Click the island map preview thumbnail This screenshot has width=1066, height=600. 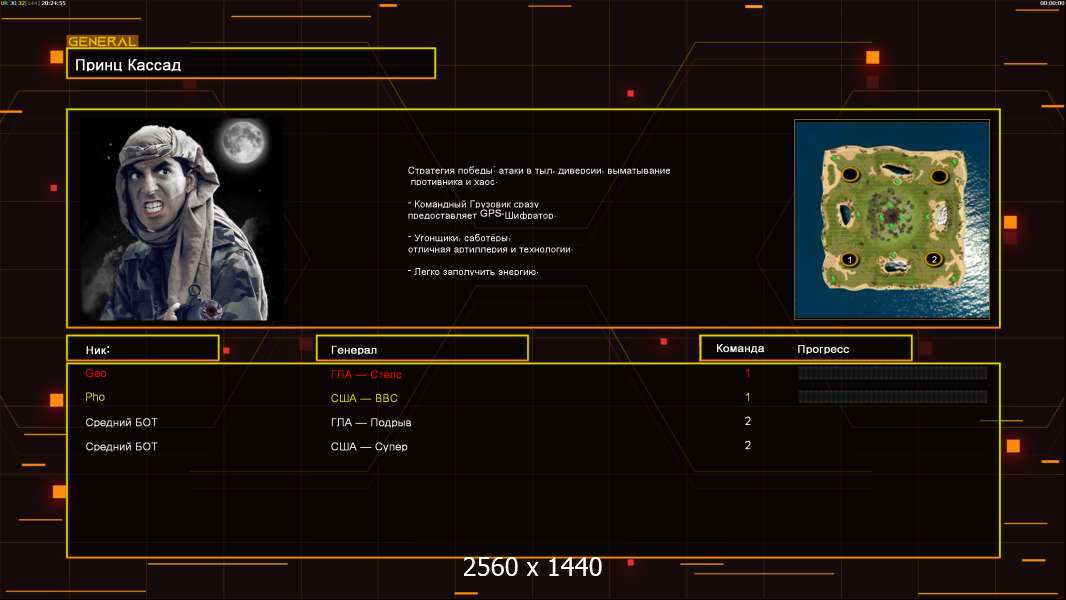(892, 219)
